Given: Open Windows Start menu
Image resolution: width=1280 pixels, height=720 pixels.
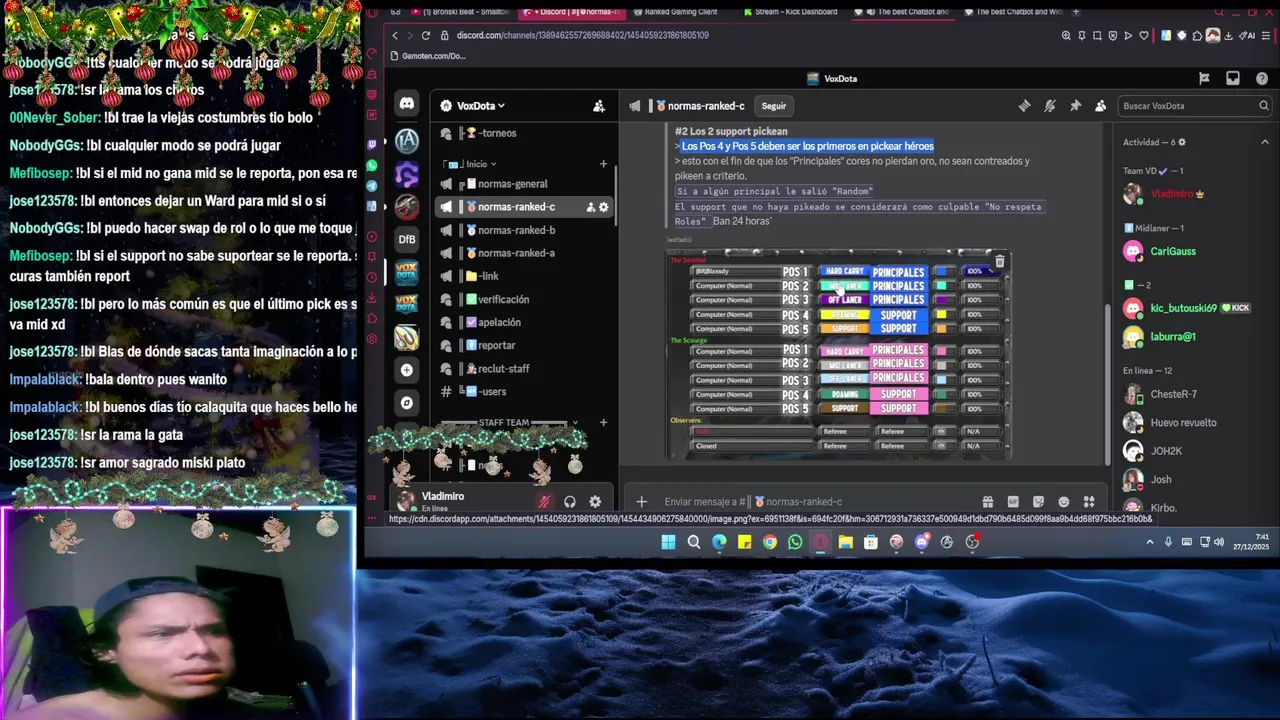Looking at the screenshot, I should [668, 542].
